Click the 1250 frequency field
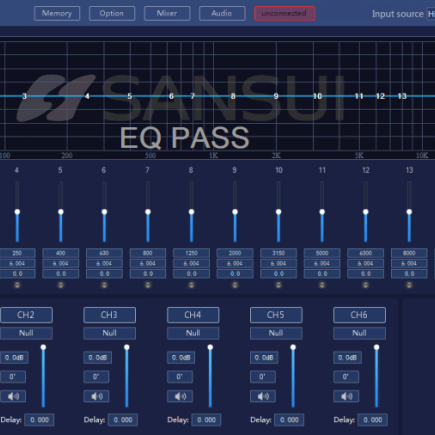This screenshot has width=435, height=435. point(191,253)
